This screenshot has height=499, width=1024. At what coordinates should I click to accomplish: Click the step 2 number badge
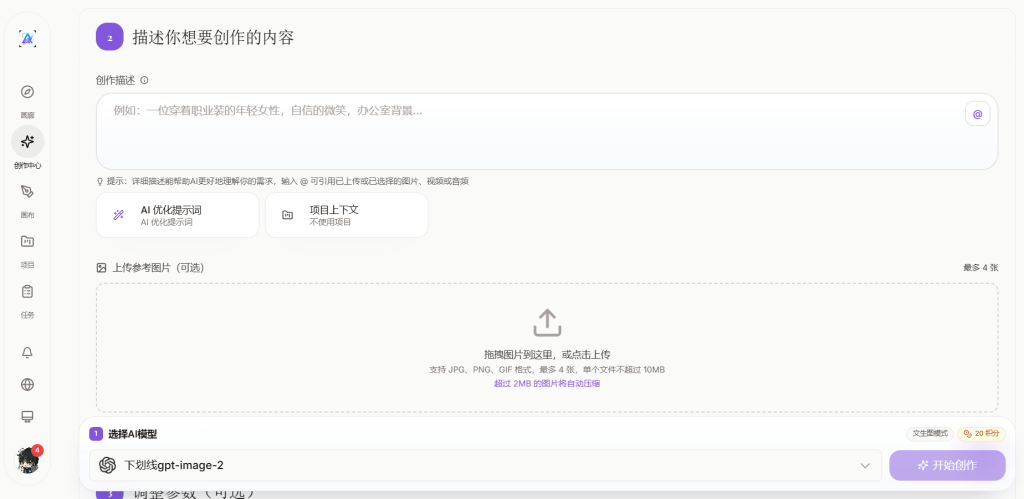pos(110,37)
